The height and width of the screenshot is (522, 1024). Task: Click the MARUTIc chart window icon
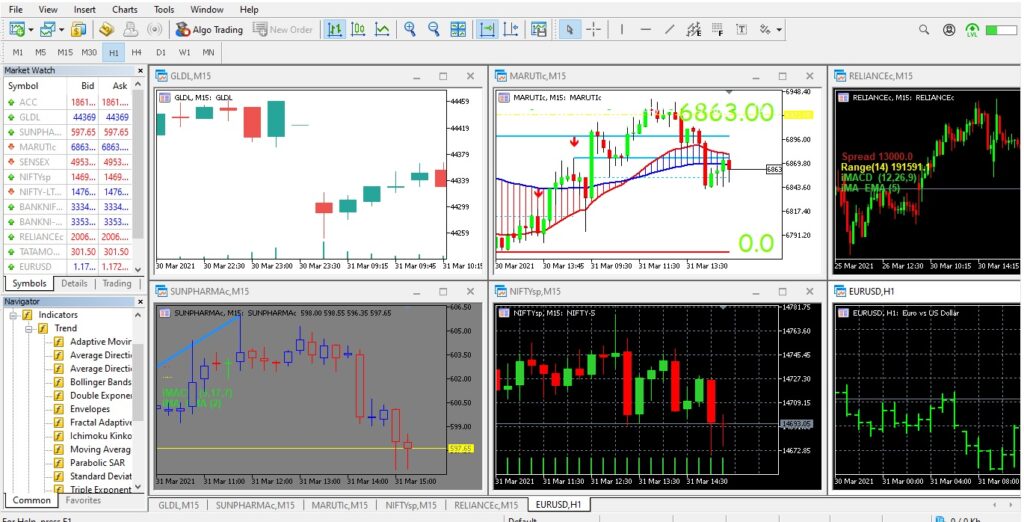pos(501,76)
